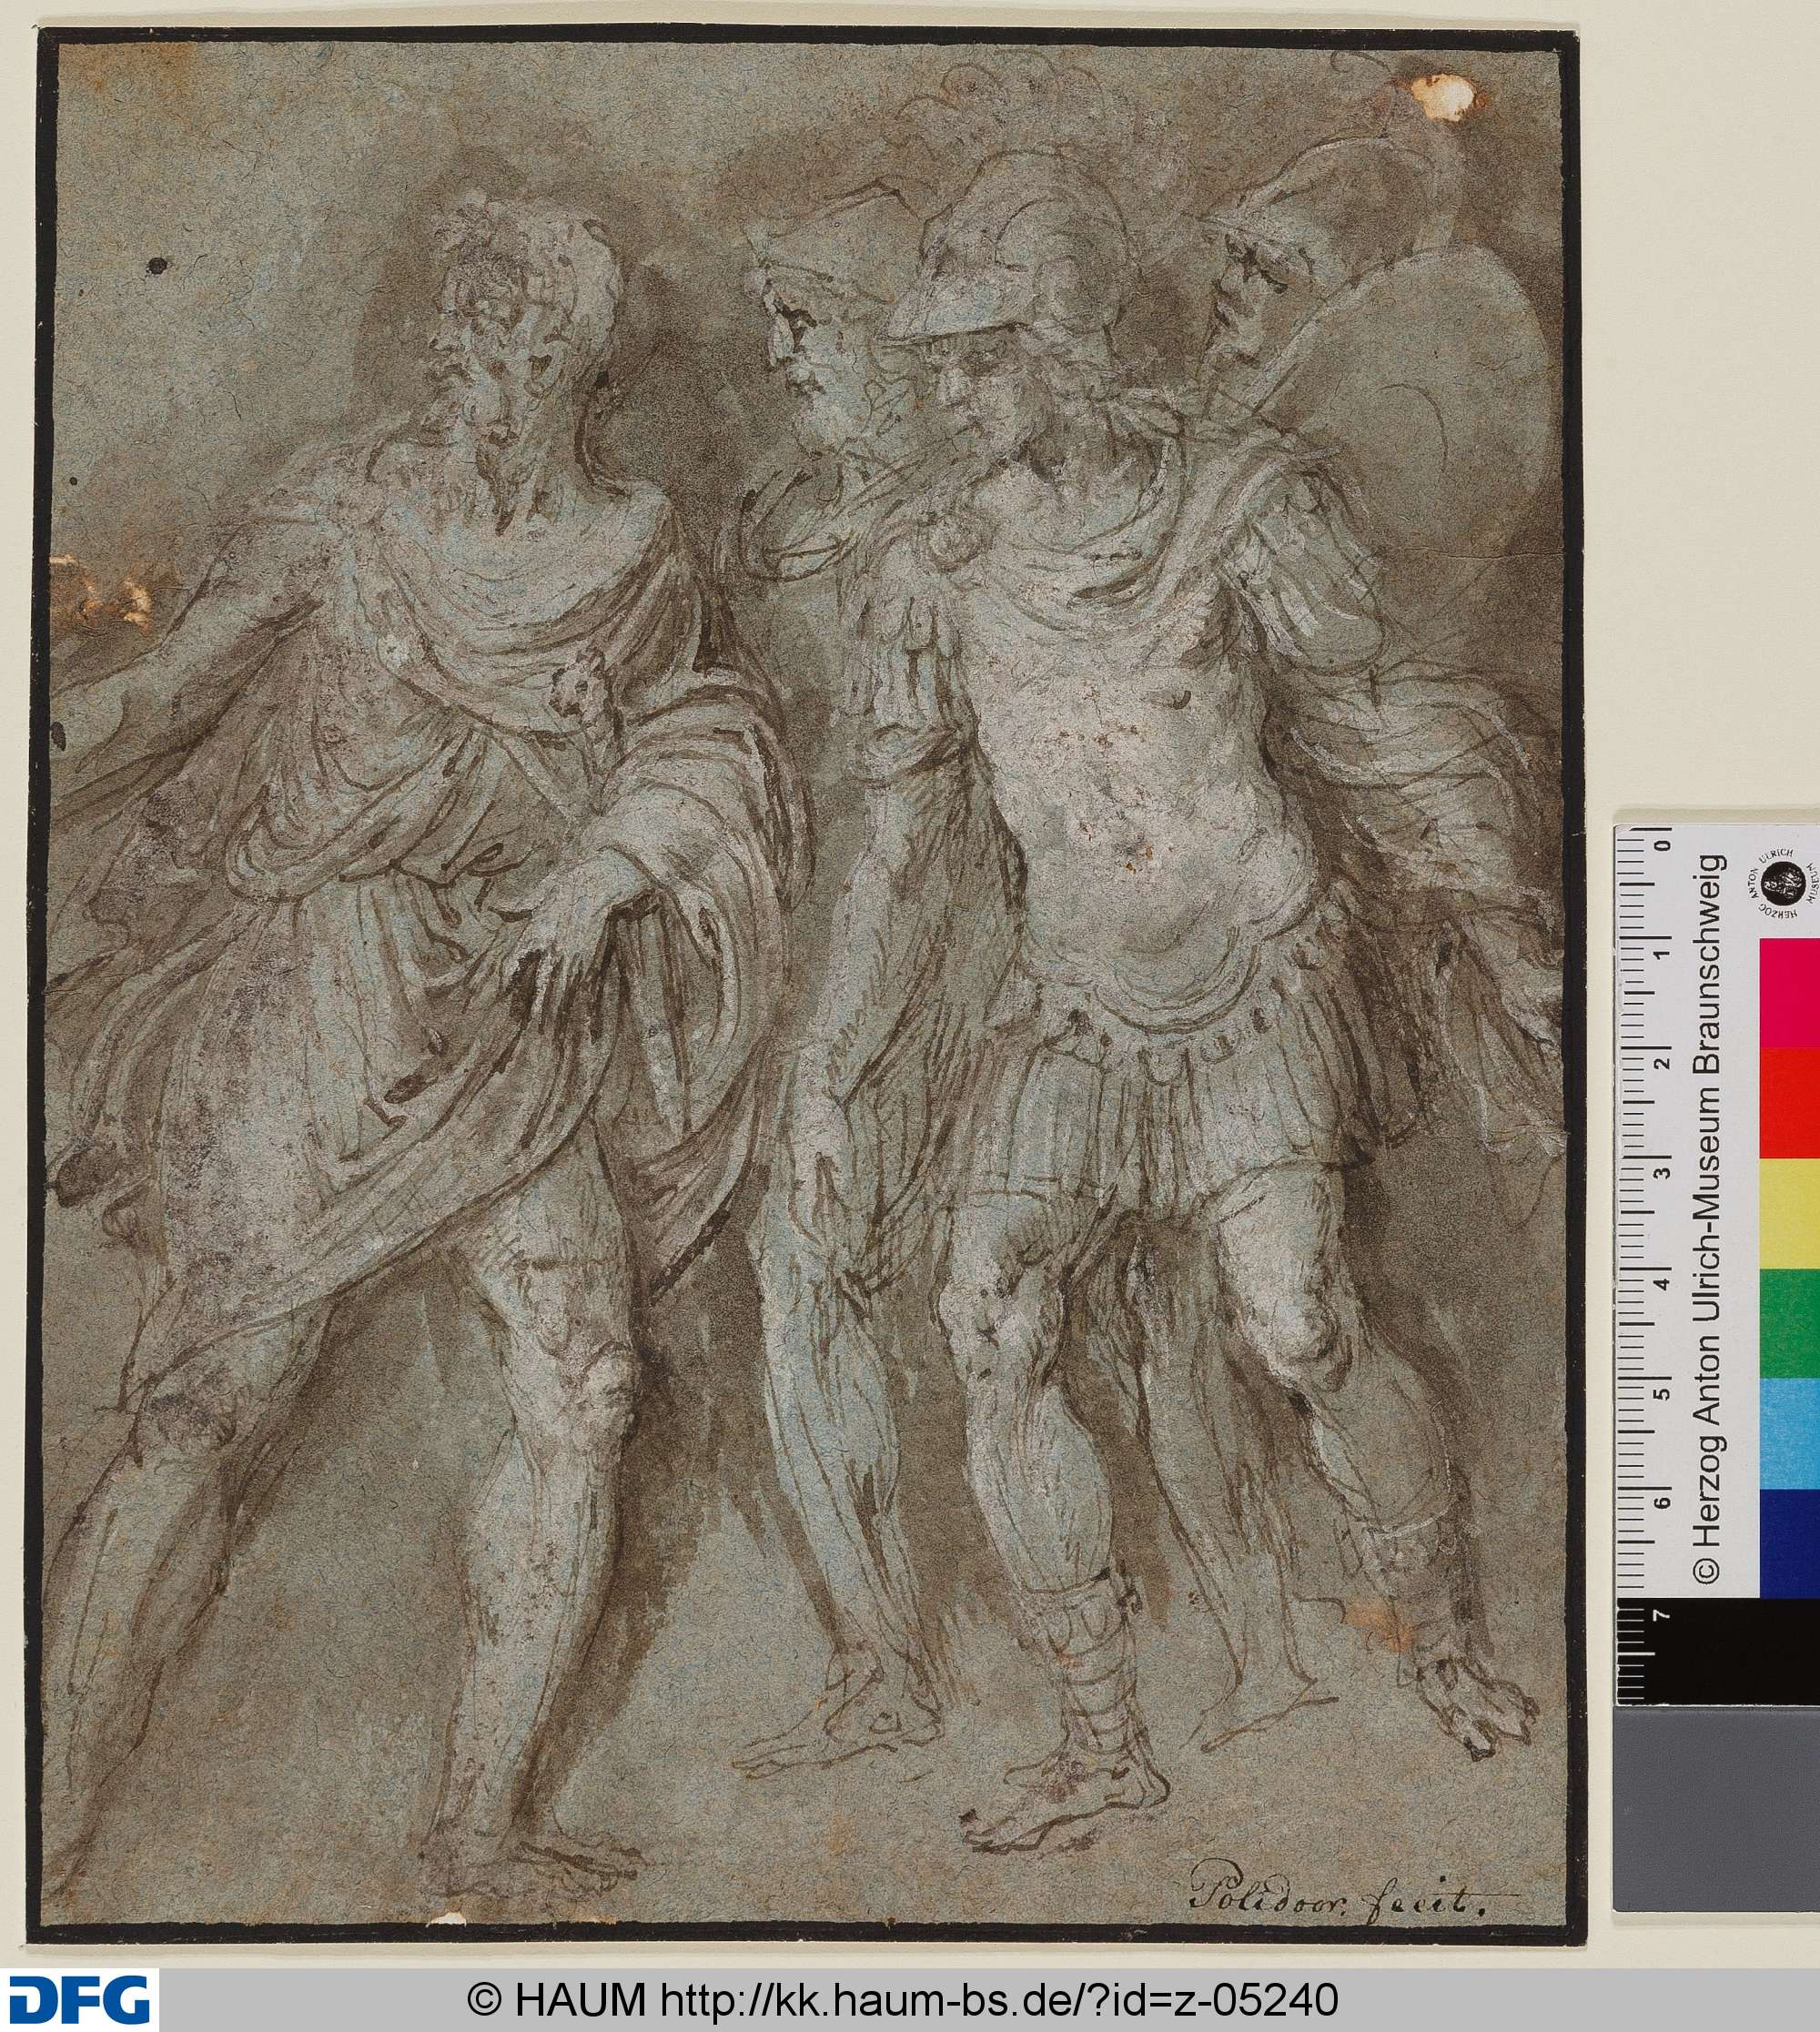Viewport: 1820px width, 2032px height.
Task: Pick the light blue patch on the color scale
Action: pos(1789,1432)
